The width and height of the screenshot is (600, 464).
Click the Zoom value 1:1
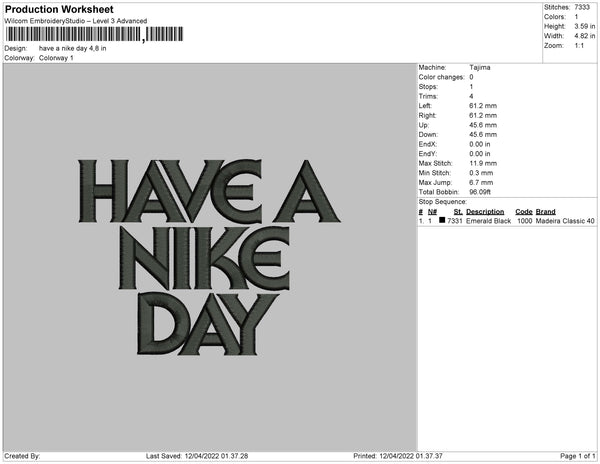click(579, 46)
